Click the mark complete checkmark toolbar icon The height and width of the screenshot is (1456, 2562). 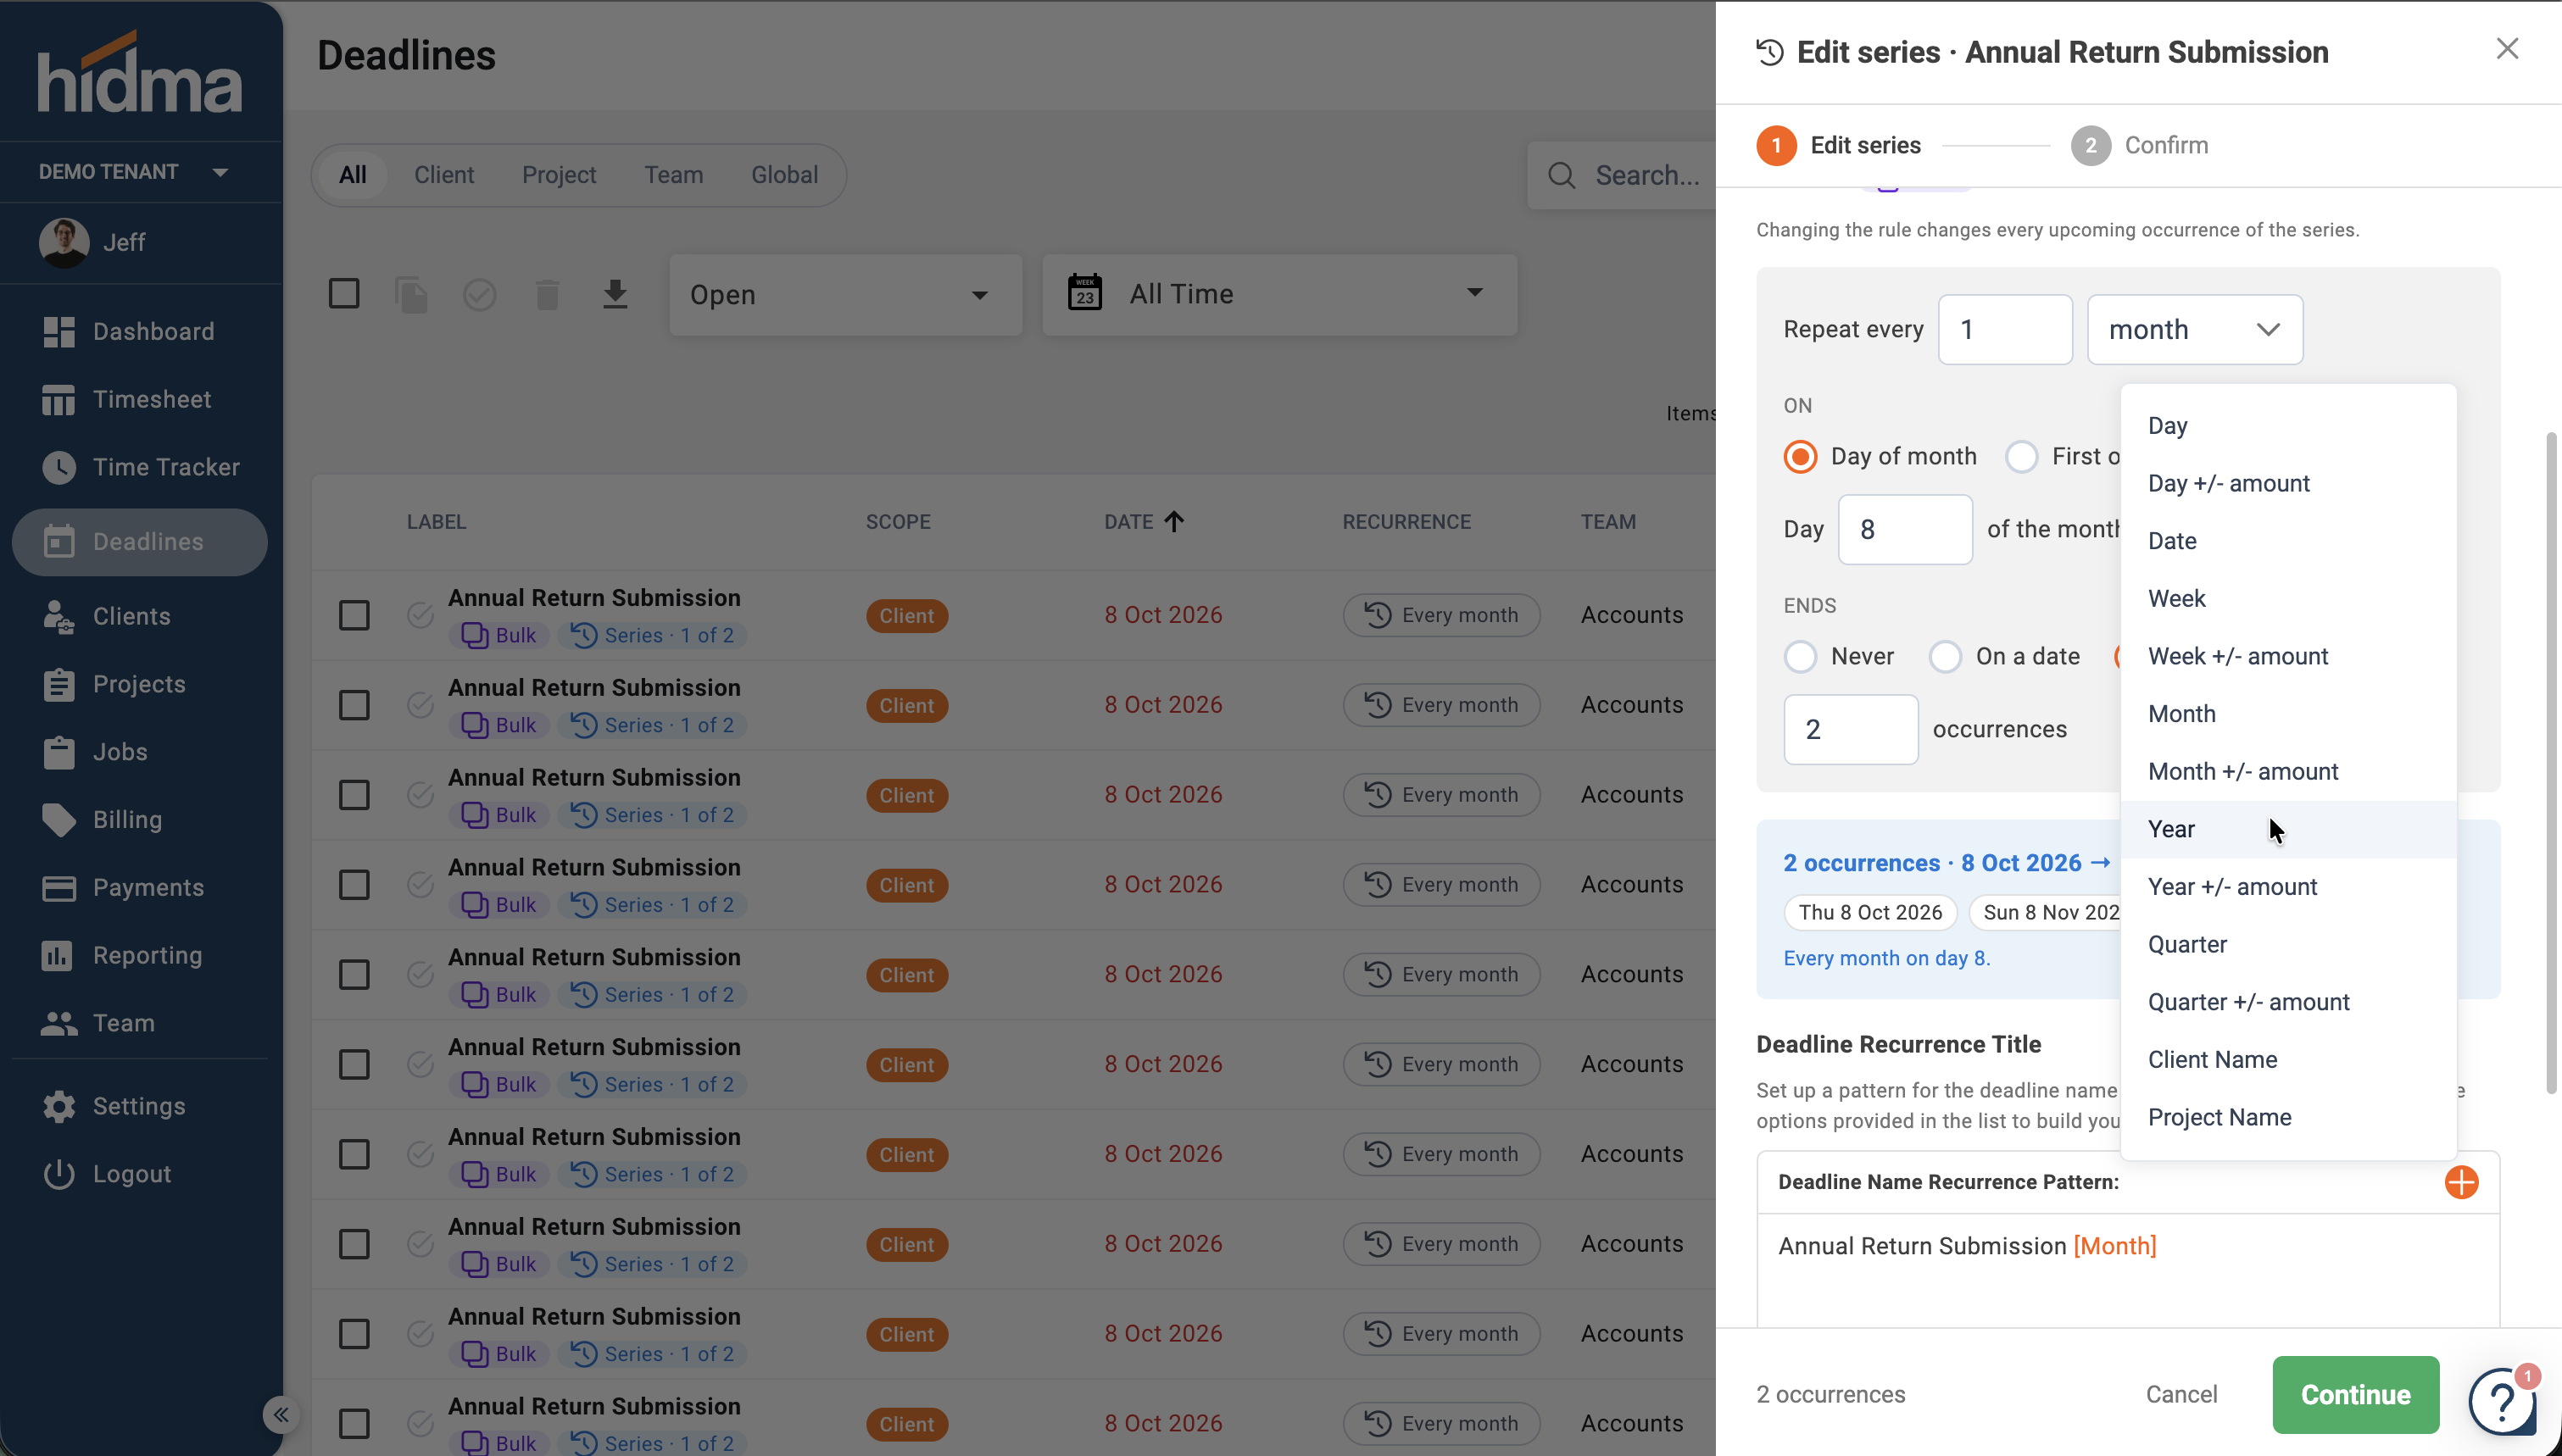(x=479, y=294)
